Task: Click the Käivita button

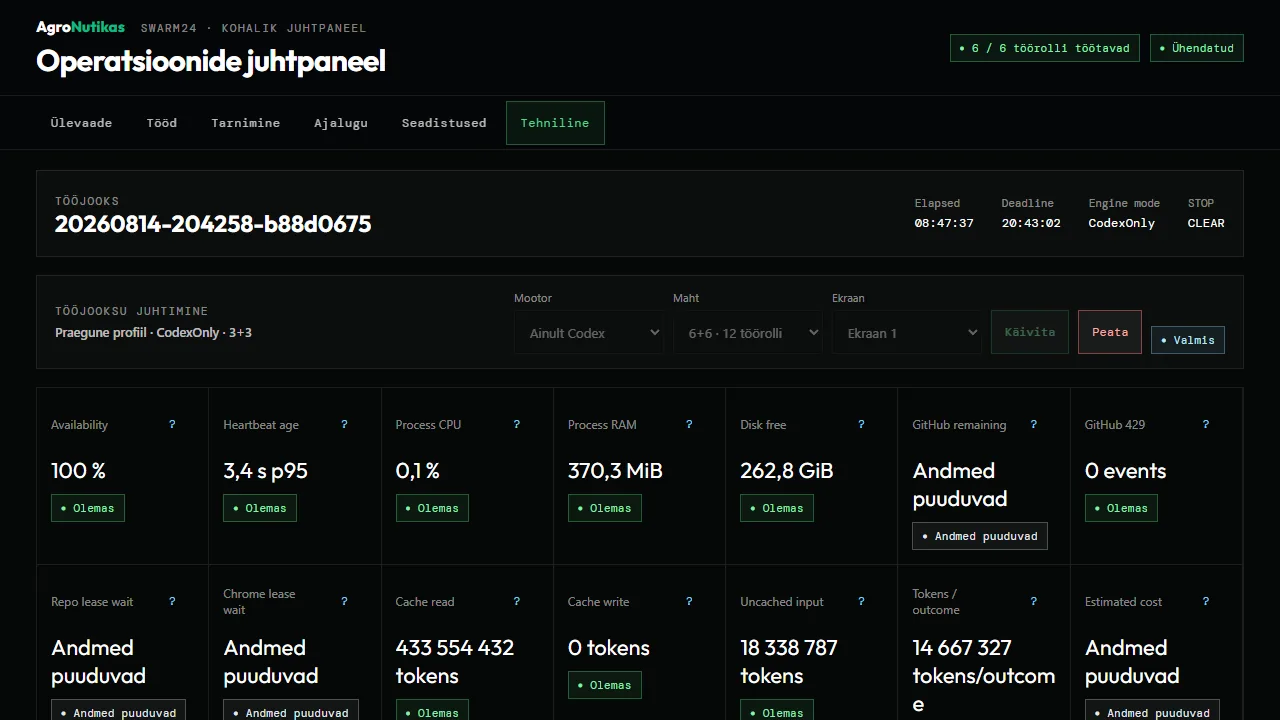Action: 1030,332
